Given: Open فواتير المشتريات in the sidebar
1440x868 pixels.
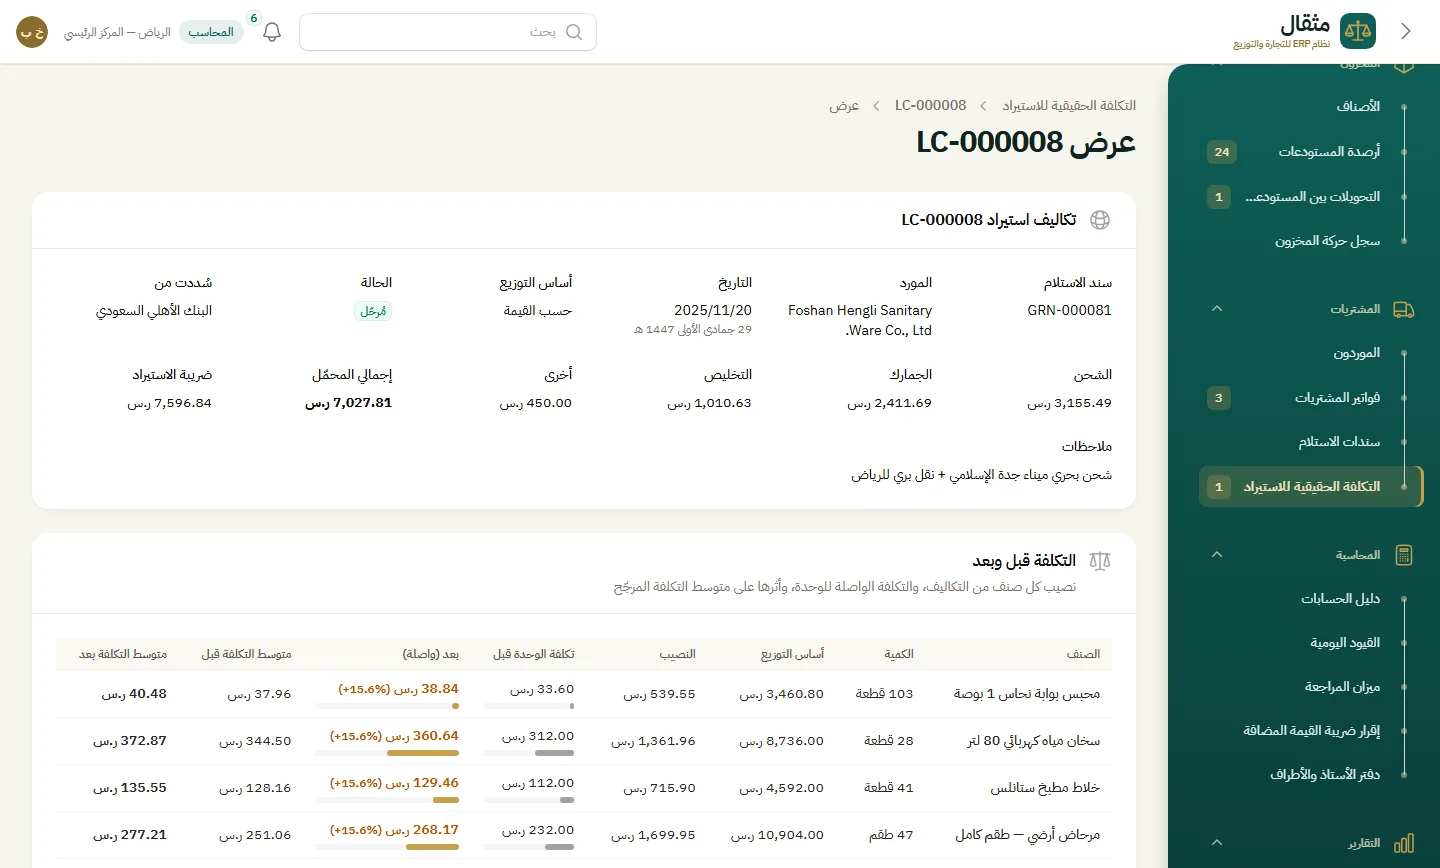Looking at the screenshot, I should tap(1310, 398).
